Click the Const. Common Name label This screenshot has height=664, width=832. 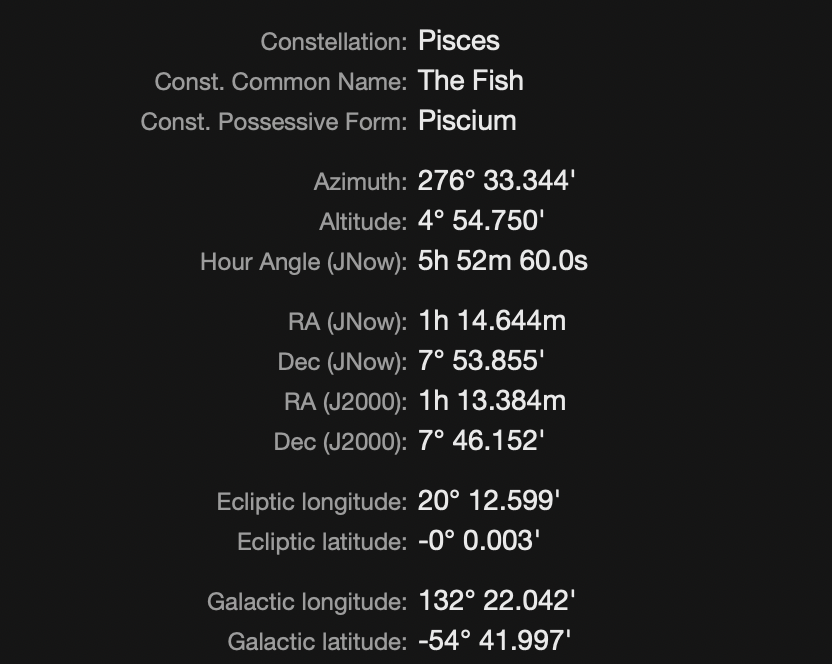280,82
